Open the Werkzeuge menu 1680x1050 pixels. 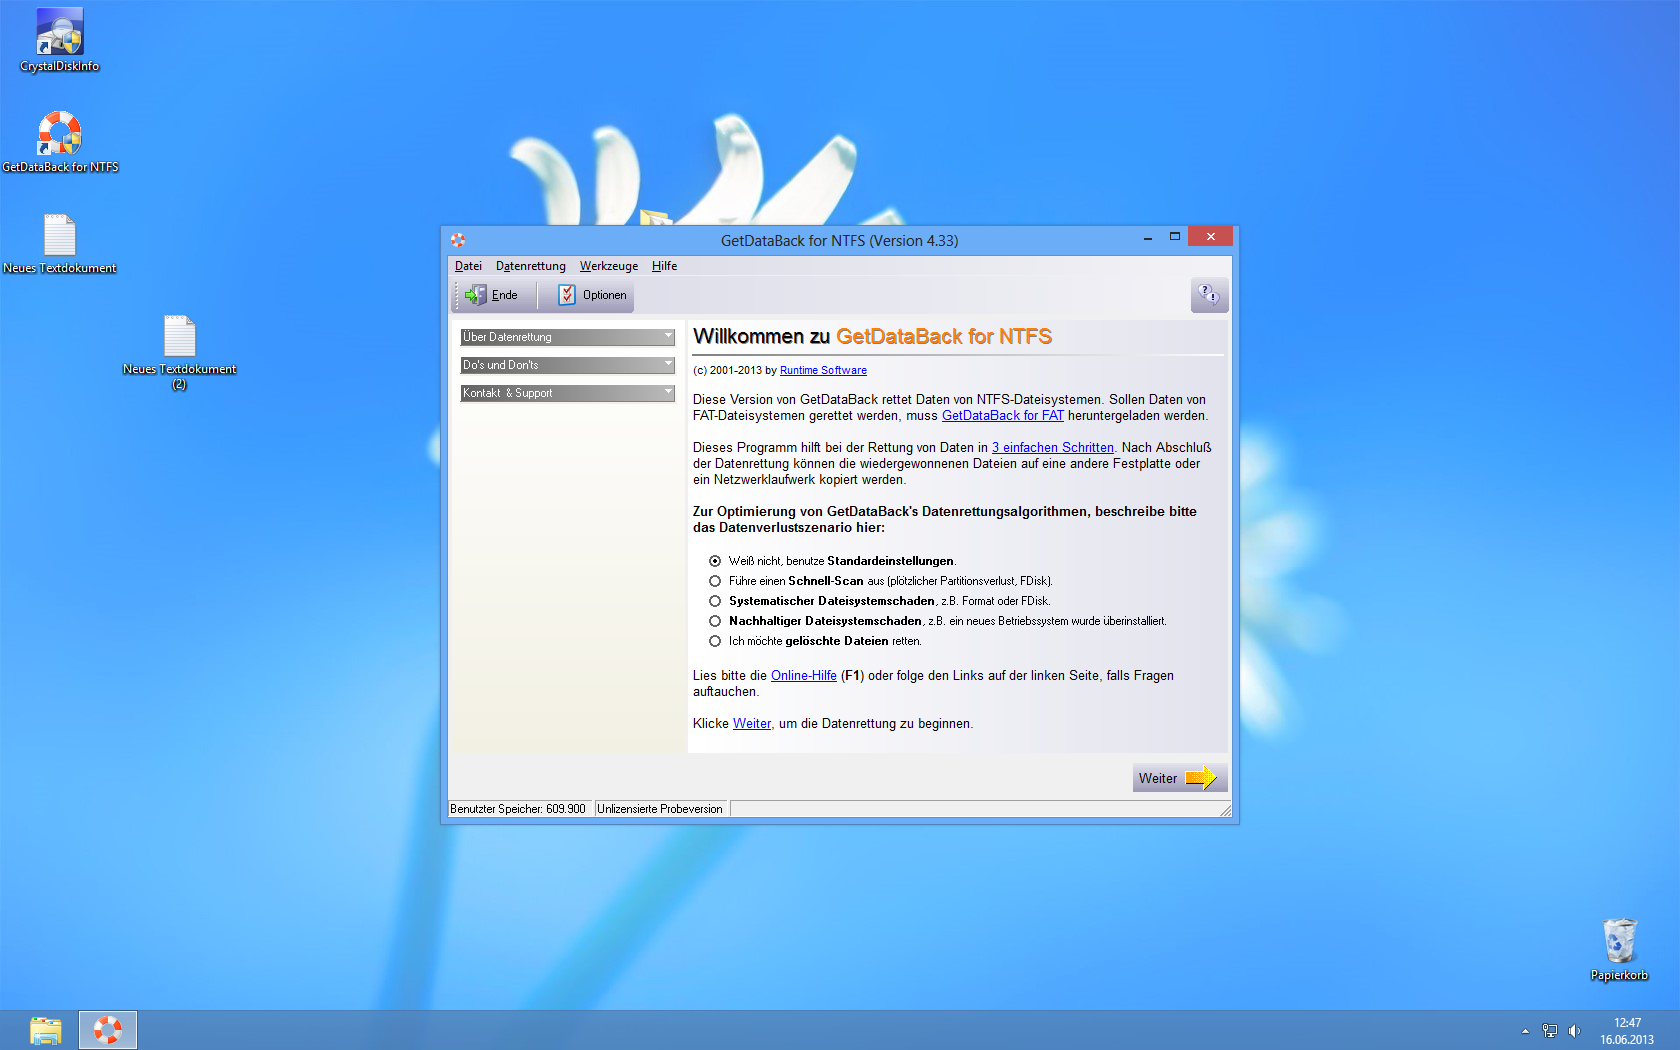tap(609, 266)
